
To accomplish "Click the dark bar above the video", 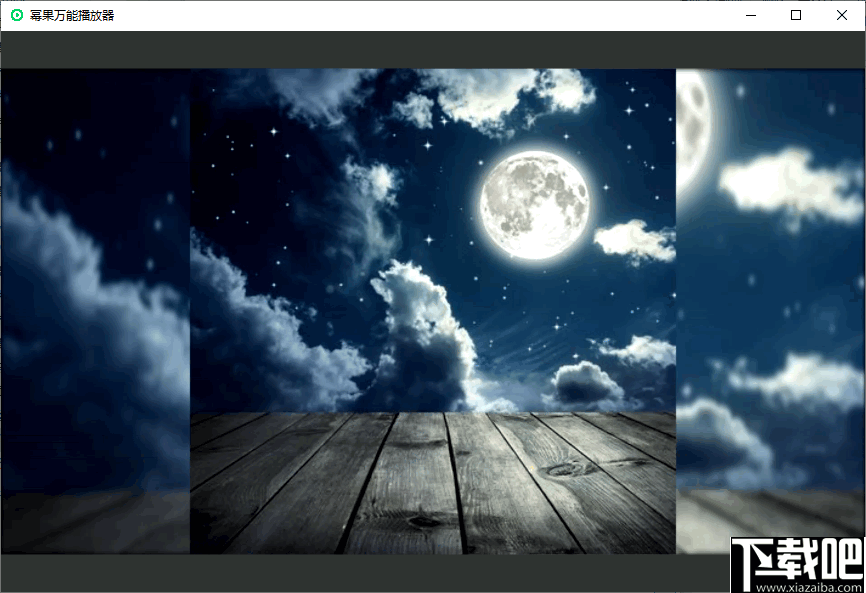I will pos(433,50).
